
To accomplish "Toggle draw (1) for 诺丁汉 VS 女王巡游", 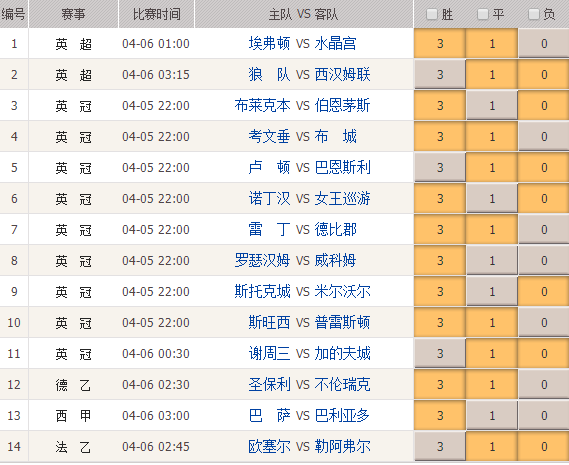I will pos(492,199).
